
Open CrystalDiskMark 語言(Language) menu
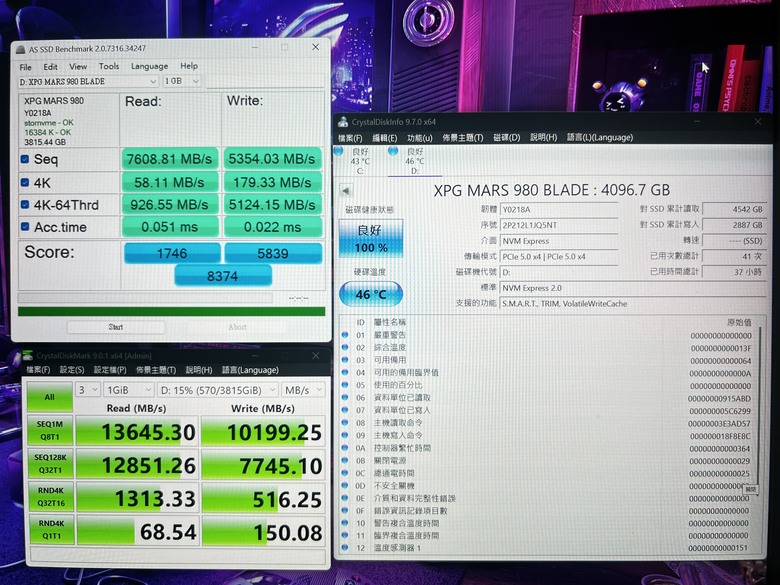pos(250,370)
